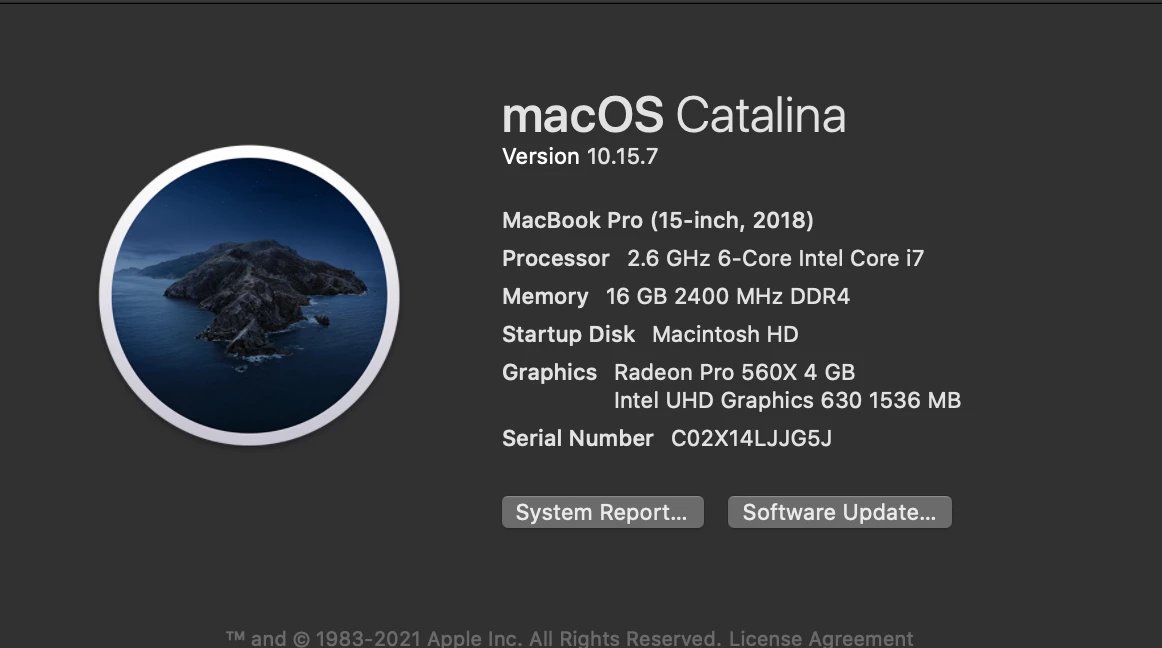Select the Radeon Pro 560X 4 GB entry

click(734, 372)
